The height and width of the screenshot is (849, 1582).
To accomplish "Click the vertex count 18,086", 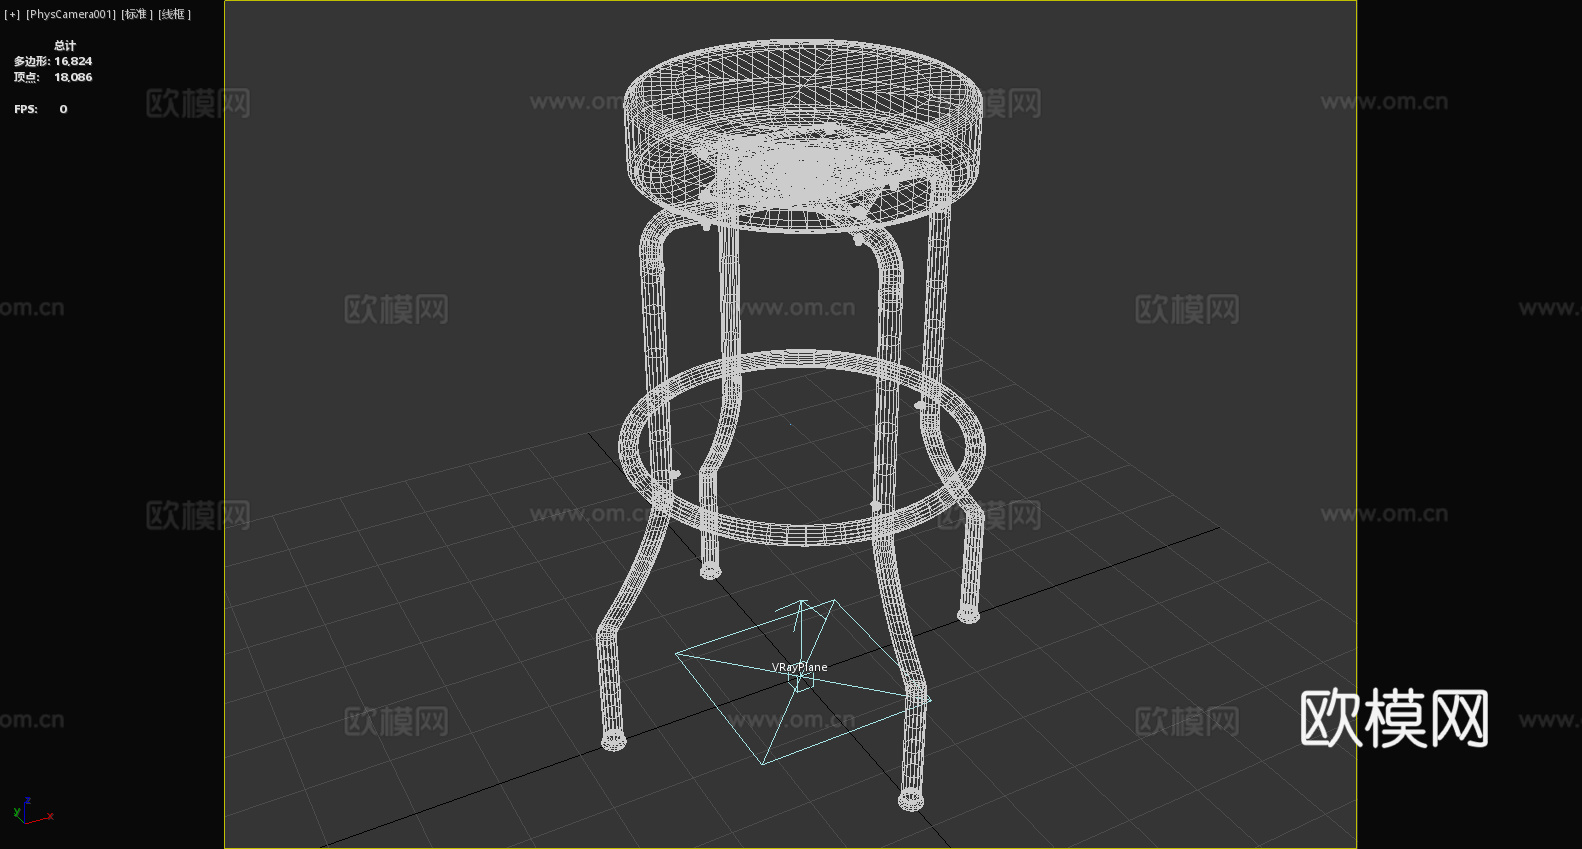I will tap(73, 77).
